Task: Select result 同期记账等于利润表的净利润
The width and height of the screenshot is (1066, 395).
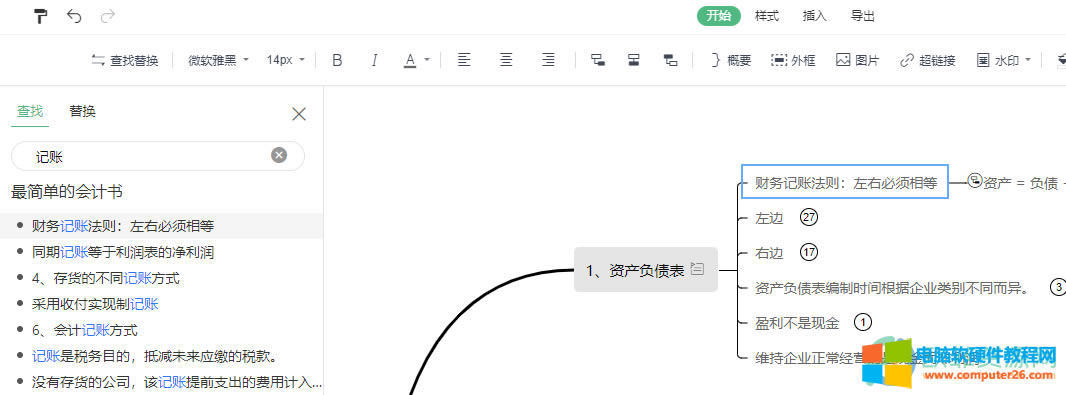Action: point(162,252)
